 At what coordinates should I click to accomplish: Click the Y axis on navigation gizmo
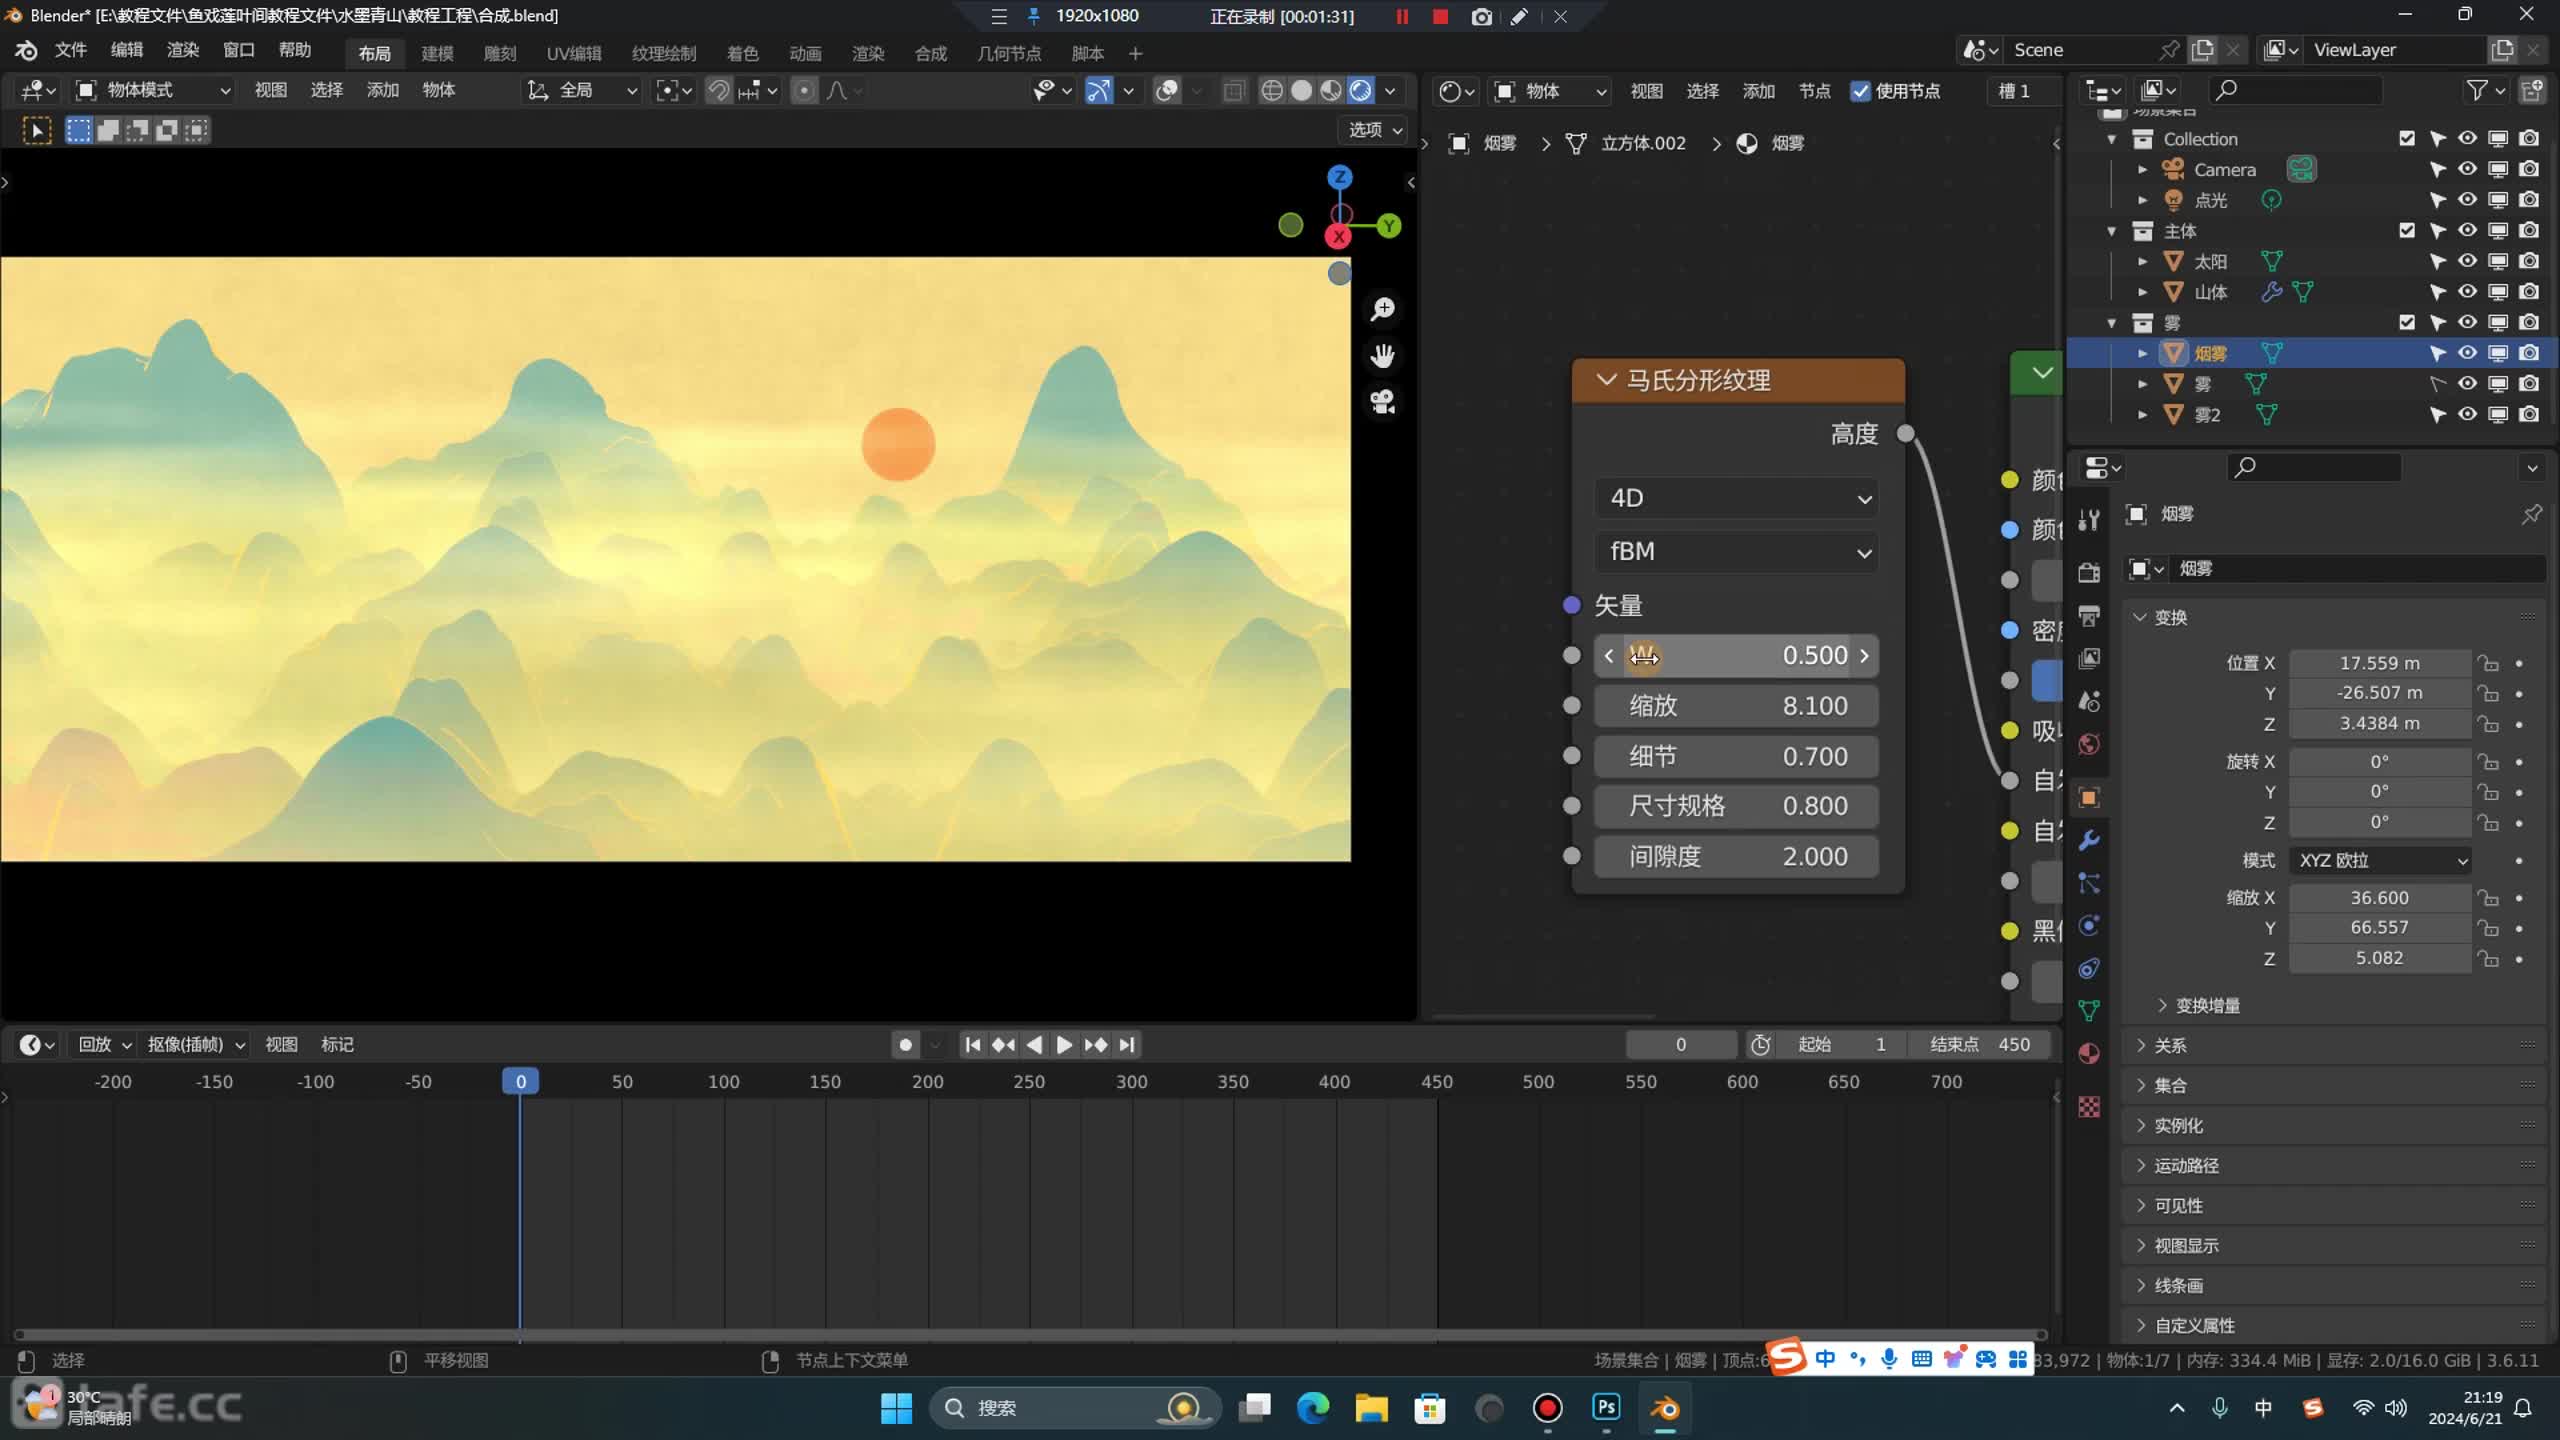click(1388, 226)
